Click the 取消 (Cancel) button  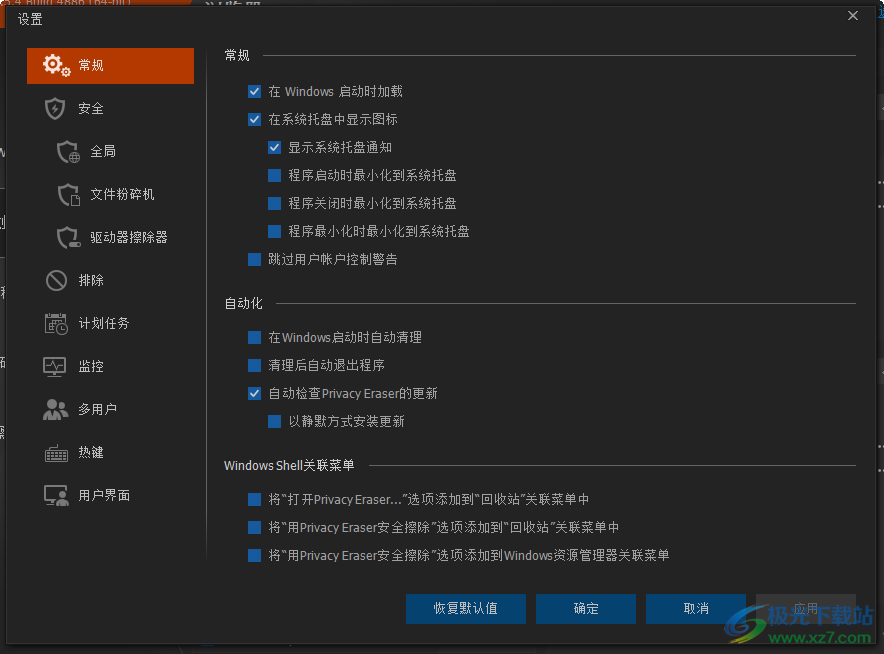click(x=695, y=608)
